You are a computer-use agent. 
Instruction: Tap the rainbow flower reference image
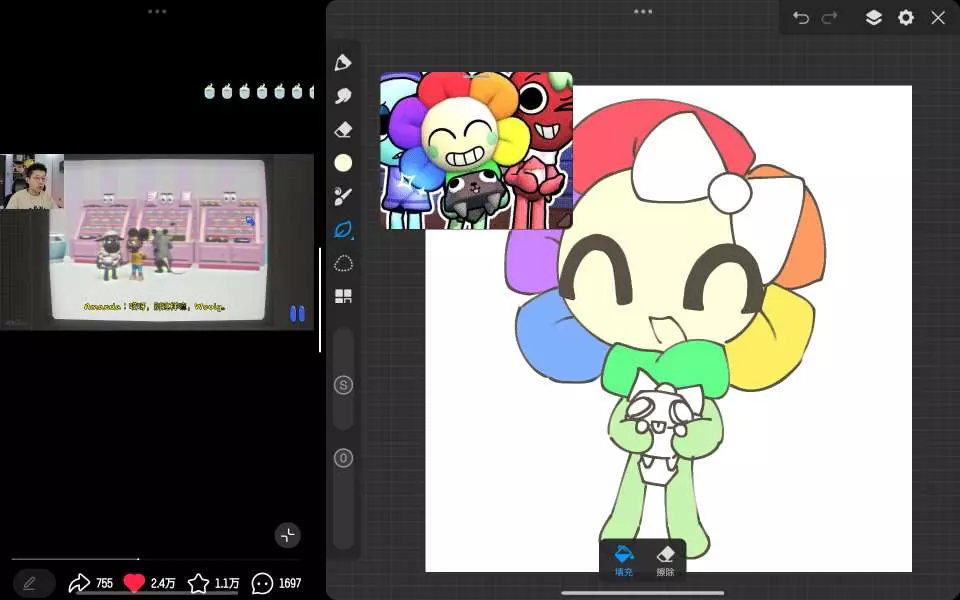point(476,151)
